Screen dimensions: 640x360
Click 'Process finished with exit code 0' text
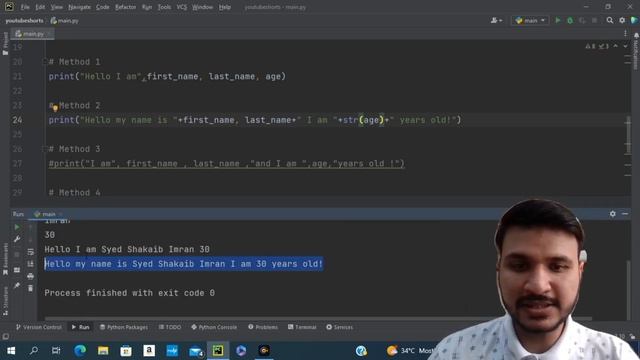129,293
